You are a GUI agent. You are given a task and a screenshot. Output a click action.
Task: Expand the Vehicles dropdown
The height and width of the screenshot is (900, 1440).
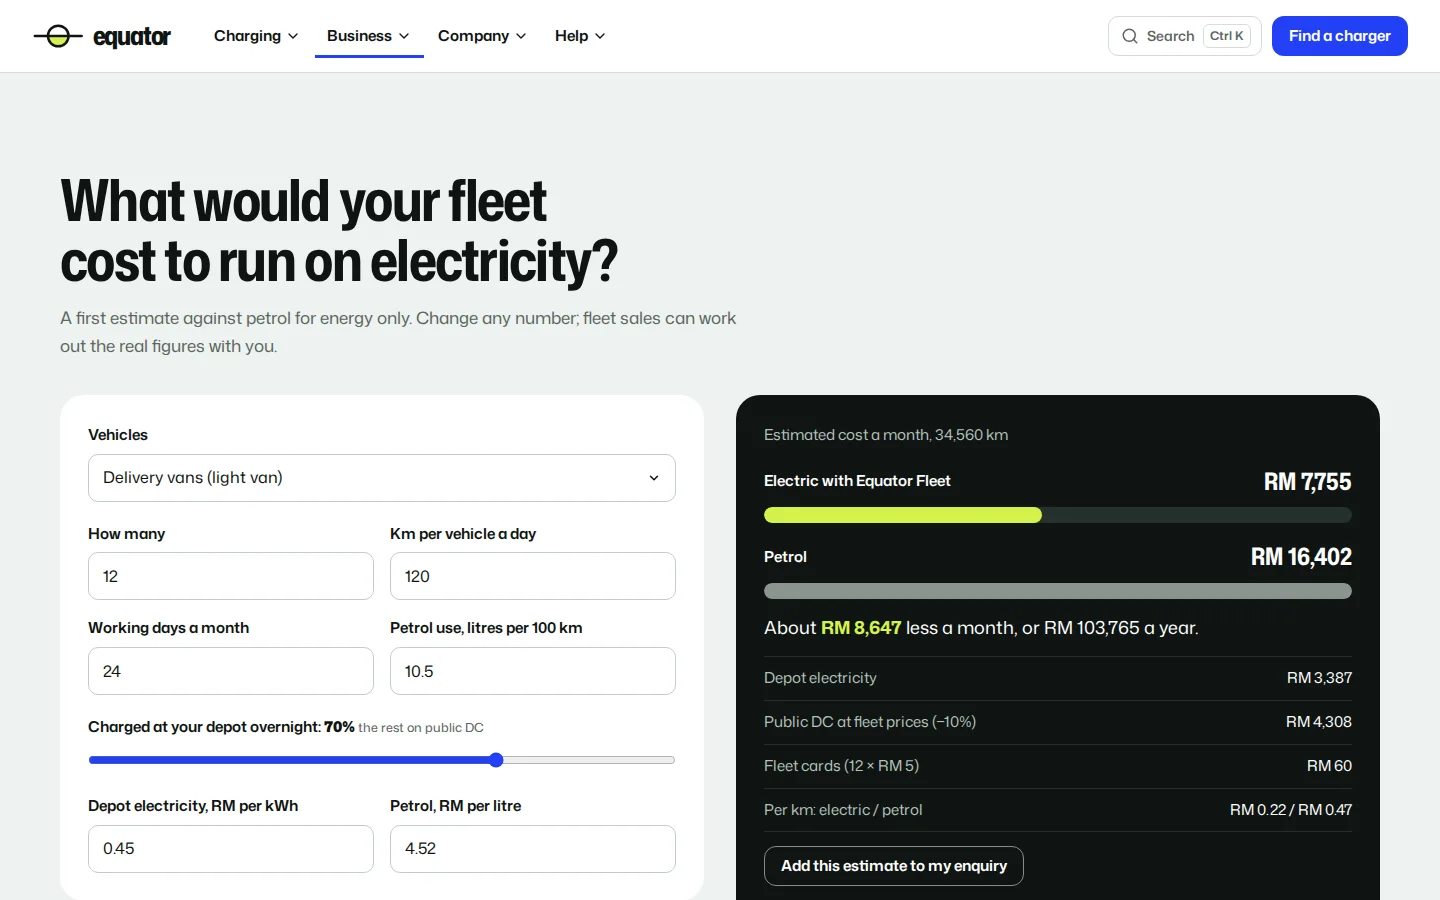coord(382,478)
